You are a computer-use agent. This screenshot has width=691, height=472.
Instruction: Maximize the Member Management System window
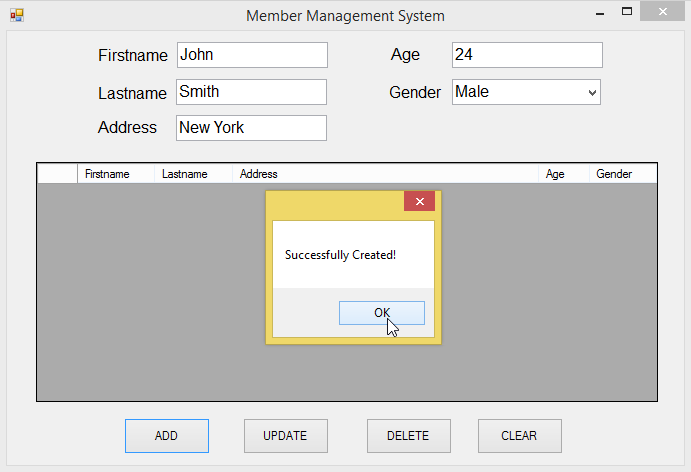(627, 13)
